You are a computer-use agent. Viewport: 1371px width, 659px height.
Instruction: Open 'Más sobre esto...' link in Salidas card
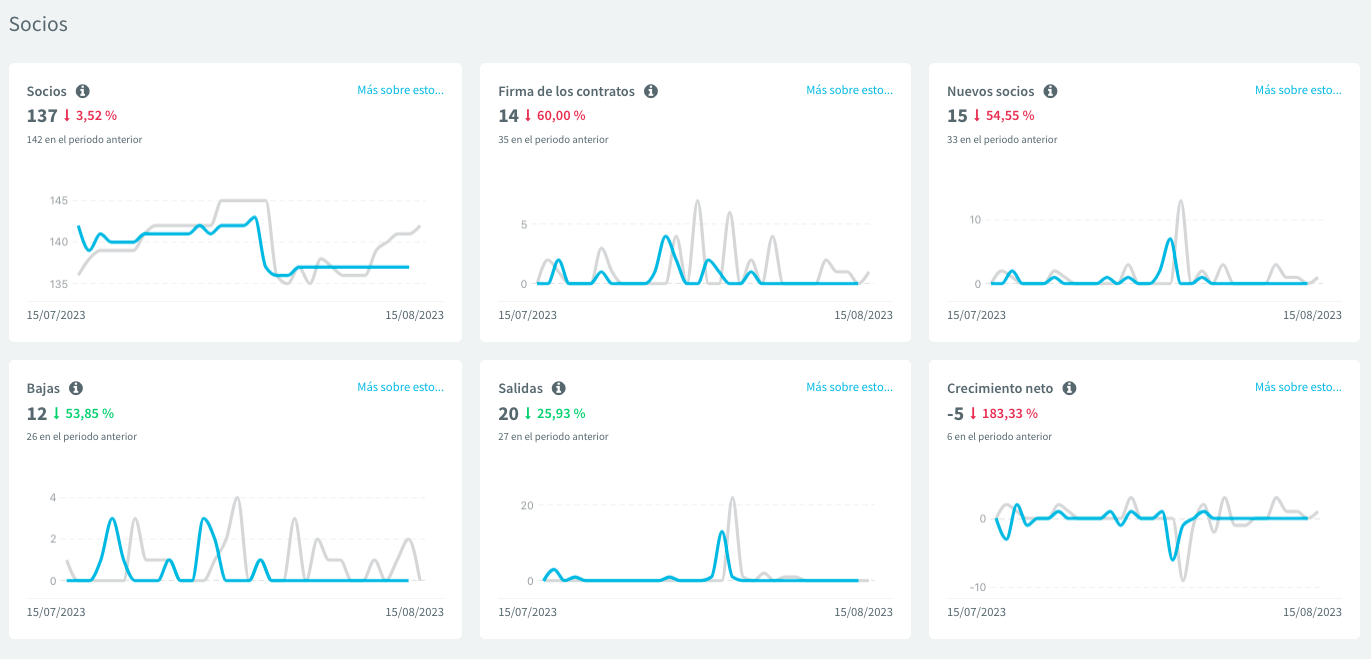pos(849,387)
